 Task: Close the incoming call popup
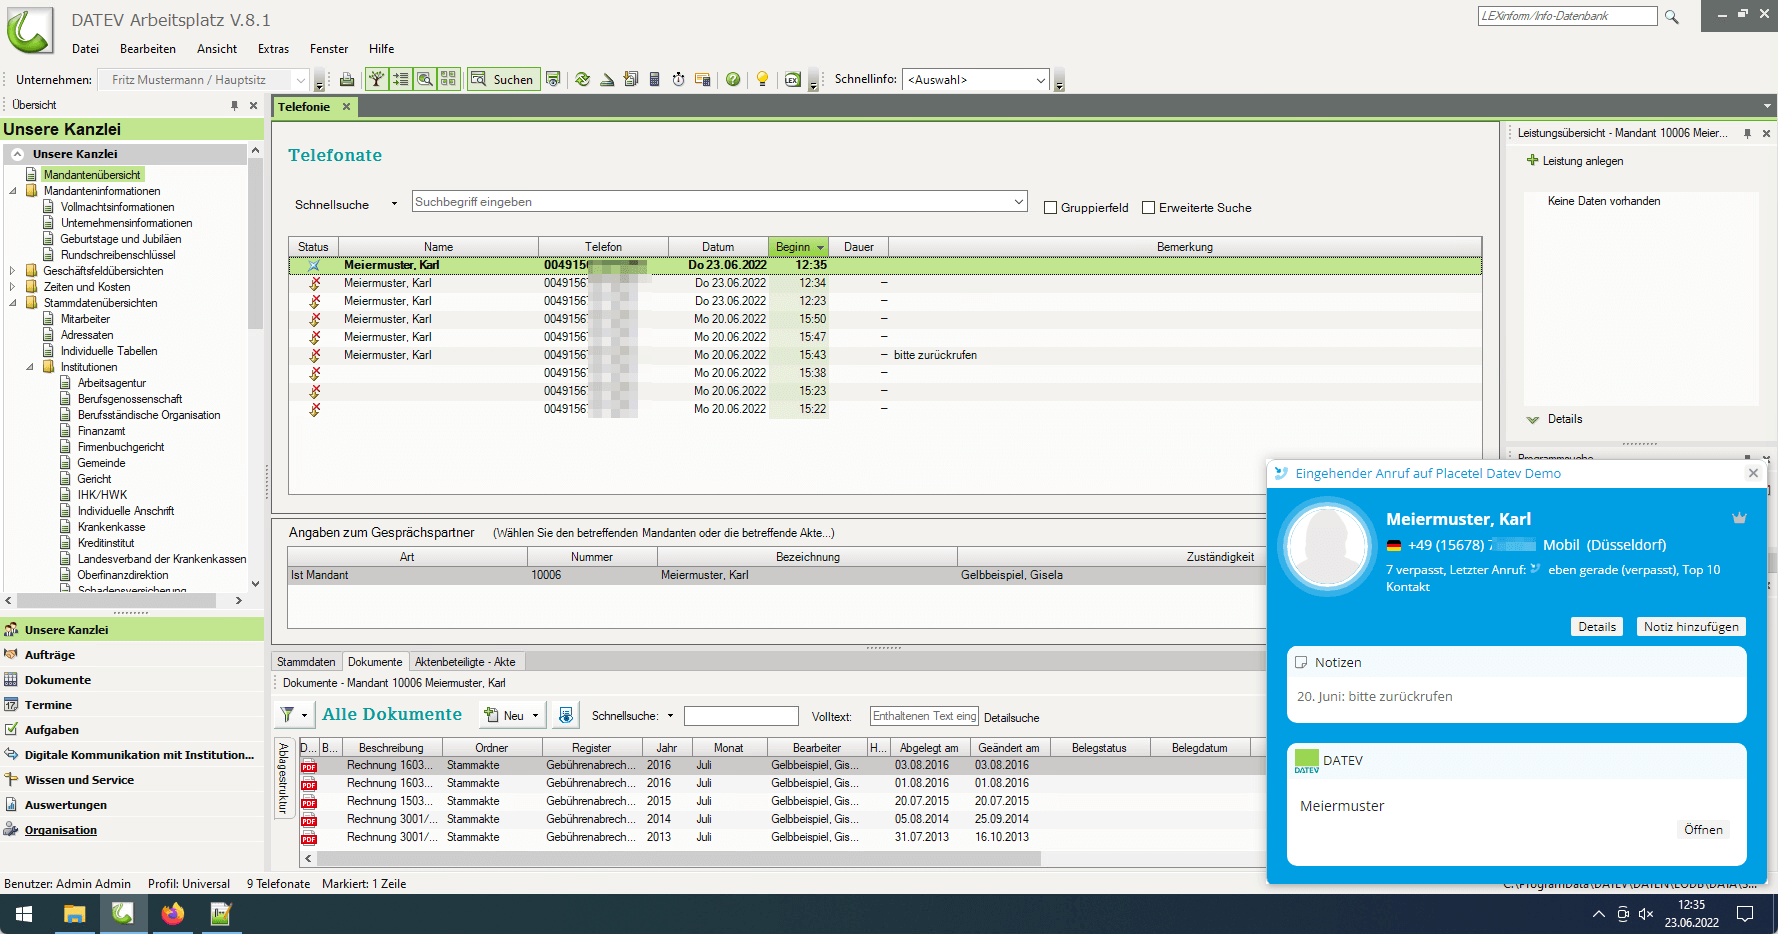[1753, 473]
